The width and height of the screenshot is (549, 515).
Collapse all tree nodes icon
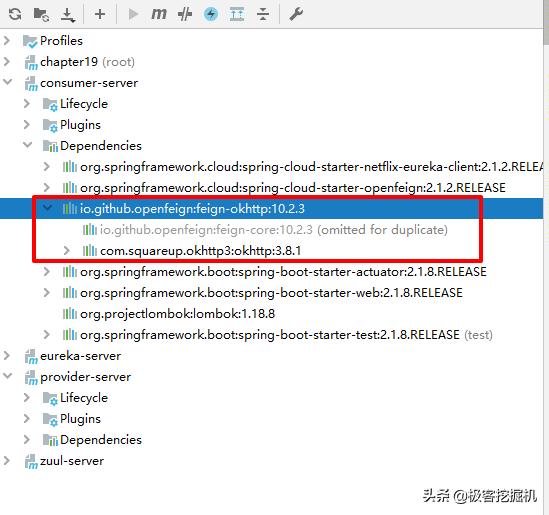(263, 14)
